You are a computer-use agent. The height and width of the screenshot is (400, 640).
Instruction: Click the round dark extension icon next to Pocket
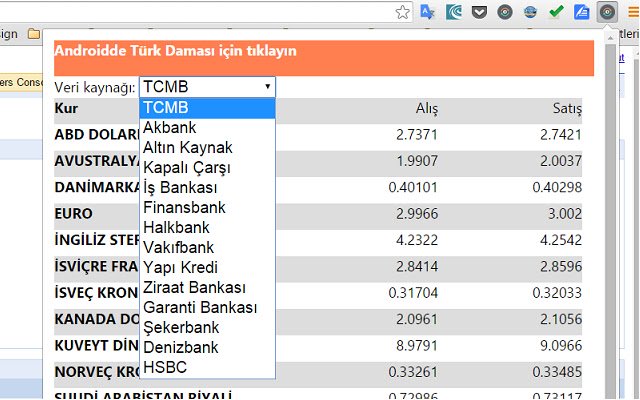tap(505, 12)
